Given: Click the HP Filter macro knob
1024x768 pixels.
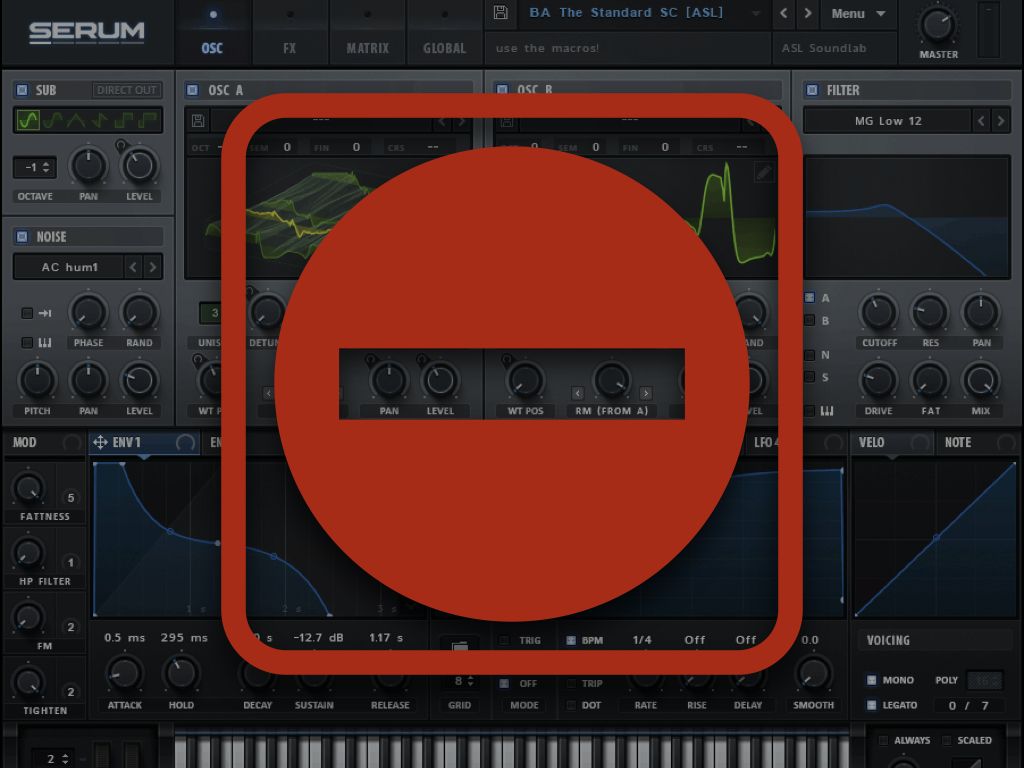Looking at the screenshot, I should [28, 552].
